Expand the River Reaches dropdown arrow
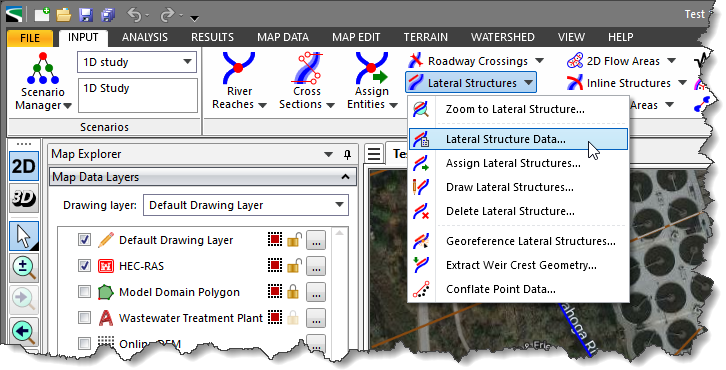 point(263,106)
